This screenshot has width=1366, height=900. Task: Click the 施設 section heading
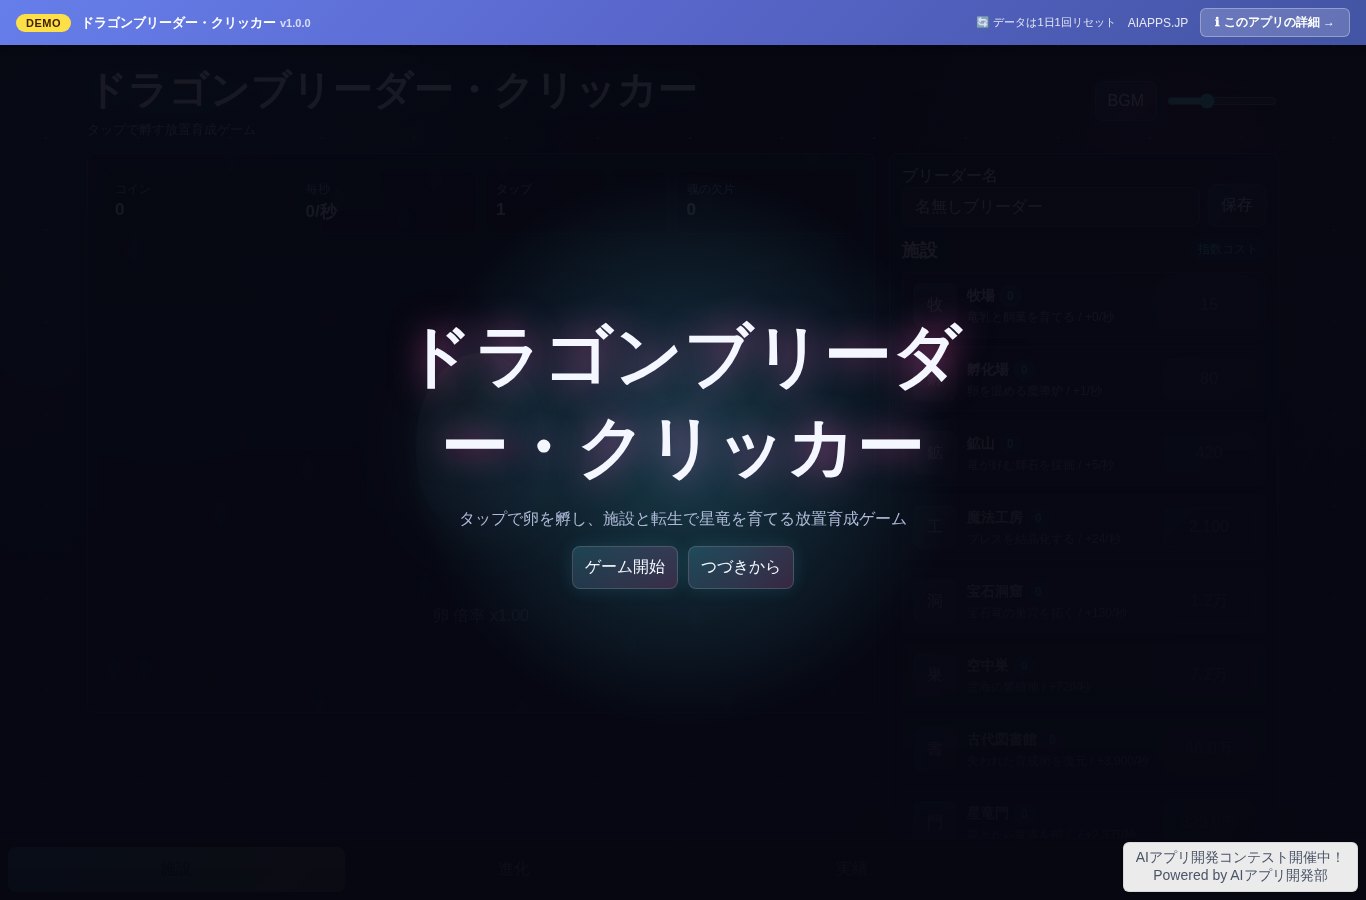(920, 250)
